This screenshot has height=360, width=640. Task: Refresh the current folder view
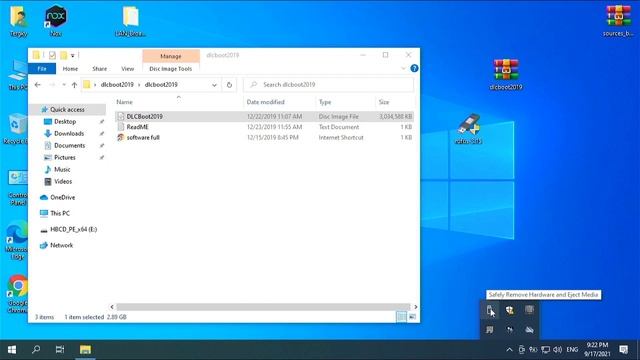click(229, 85)
